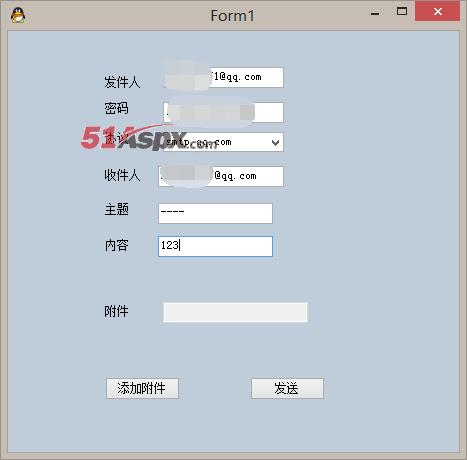Click the gray 附件 attachment path box
The height and width of the screenshot is (460, 467).
tap(235, 312)
